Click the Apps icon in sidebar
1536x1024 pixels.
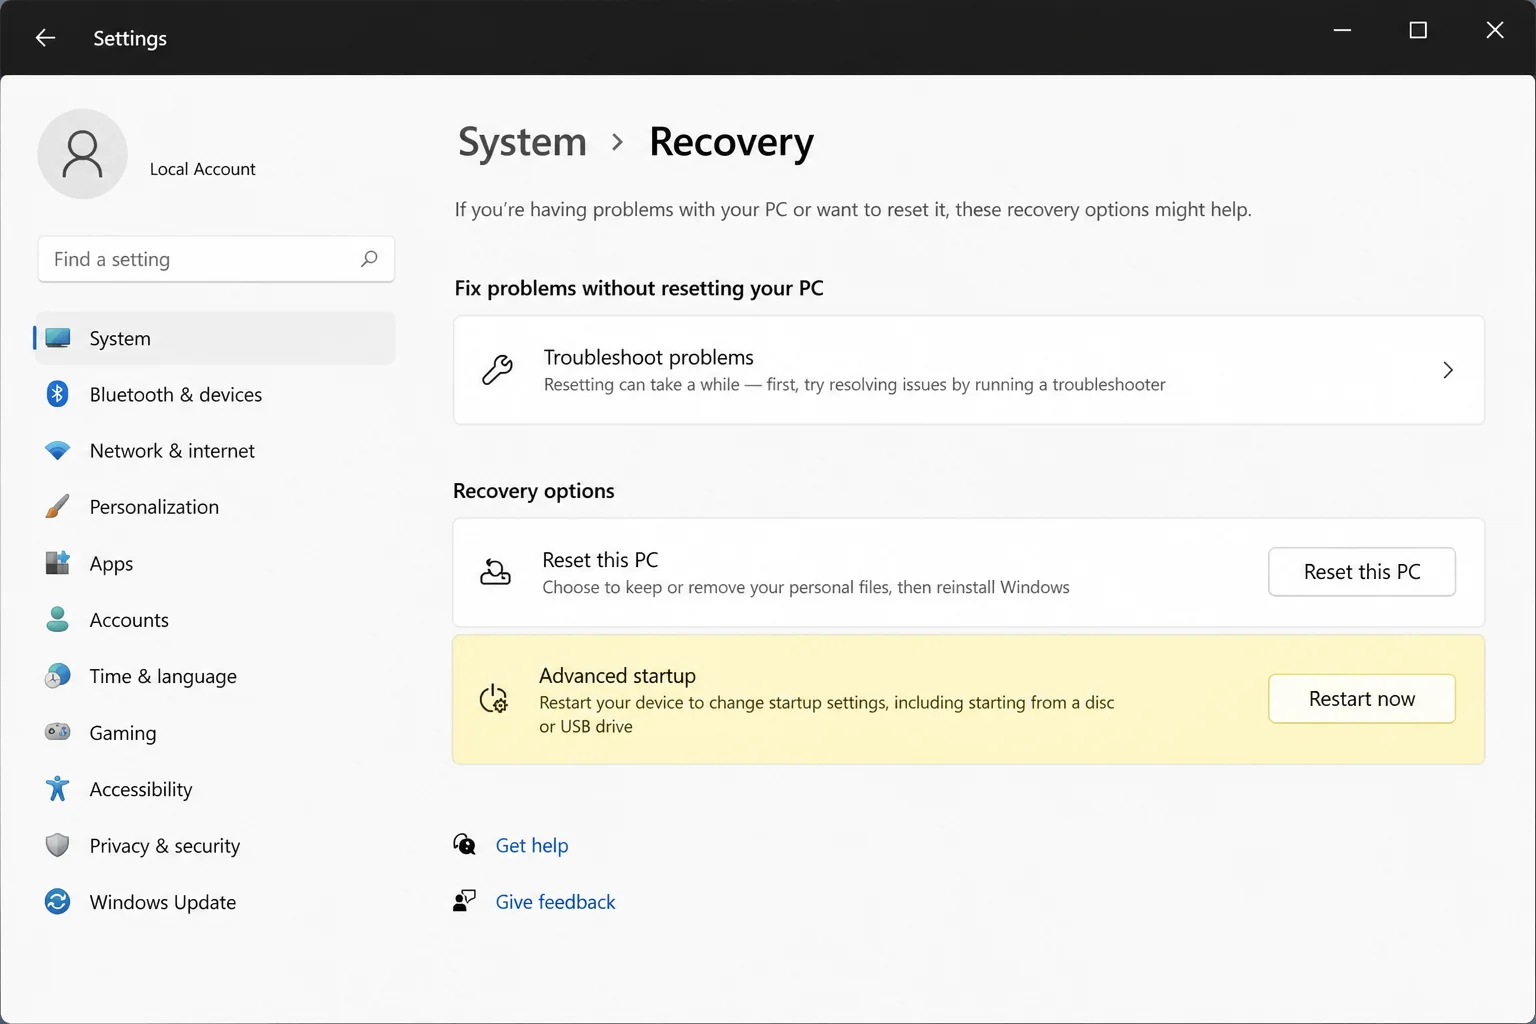(x=58, y=563)
